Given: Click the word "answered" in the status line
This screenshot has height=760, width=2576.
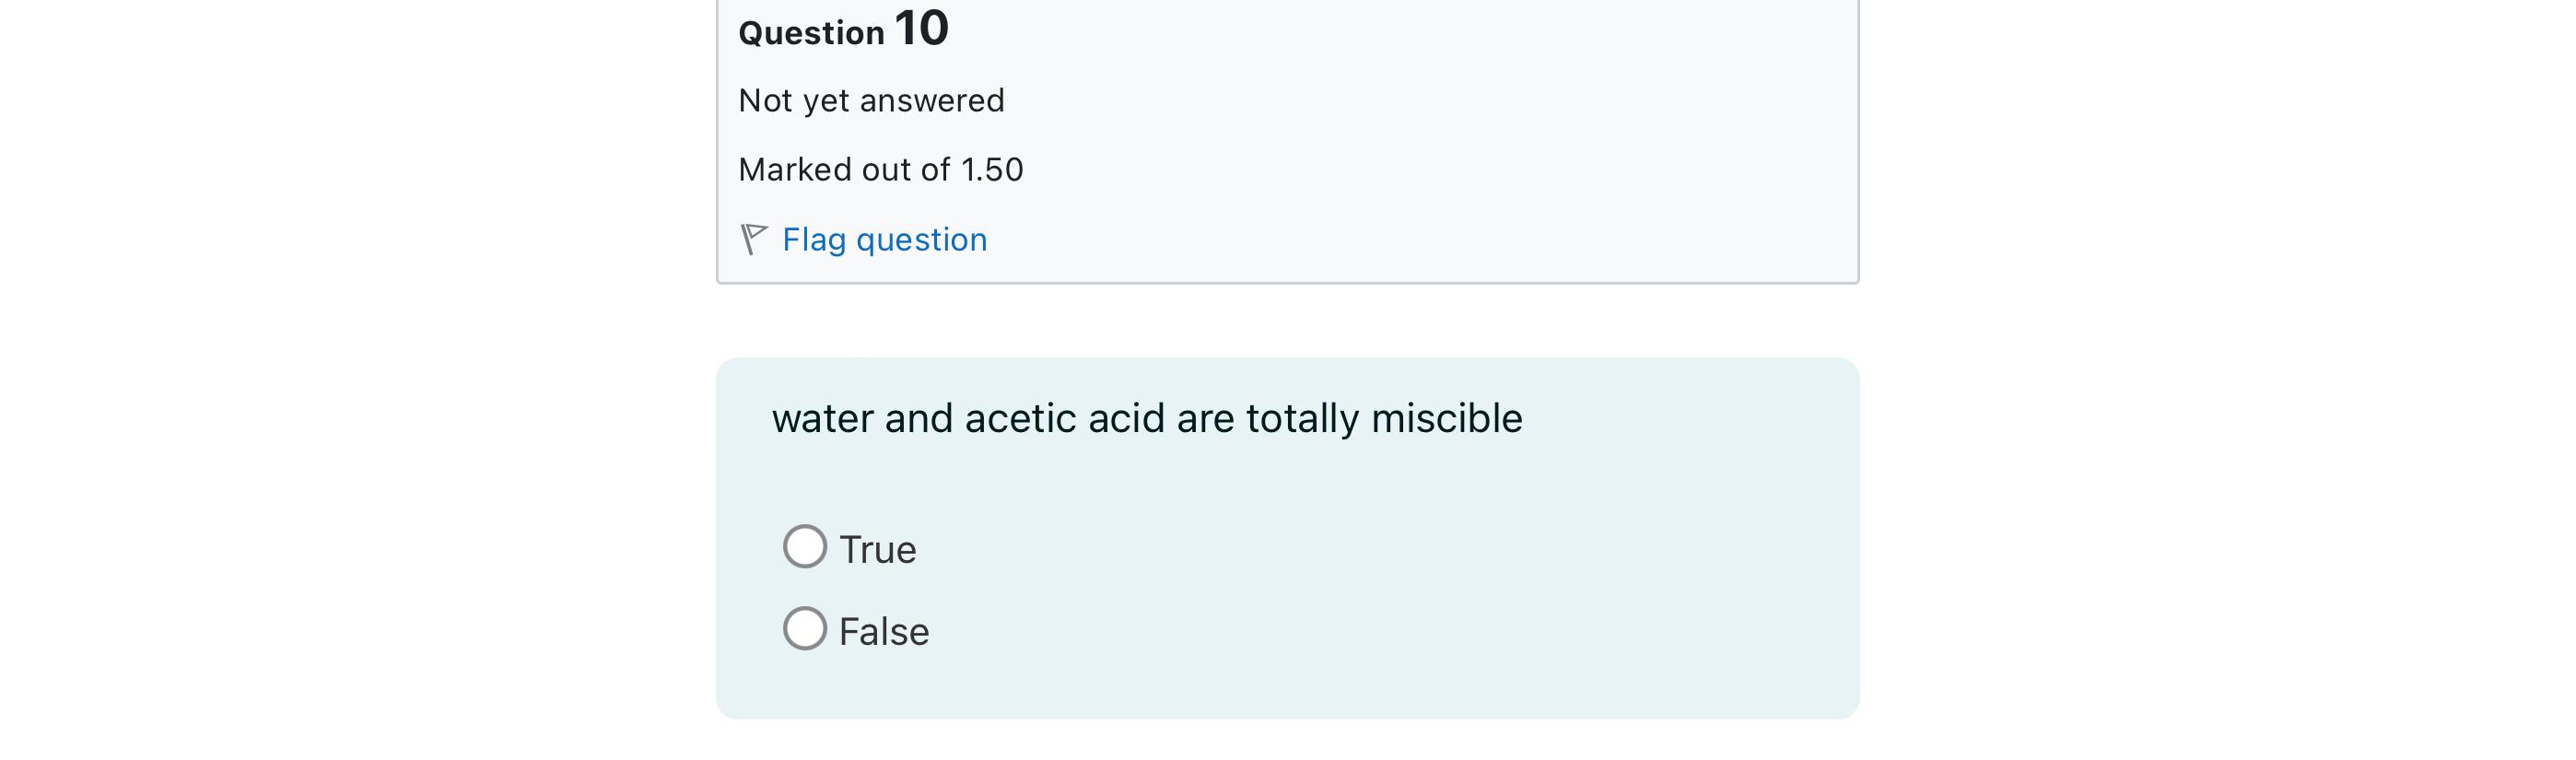Looking at the screenshot, I should click(x=931, y=101).
